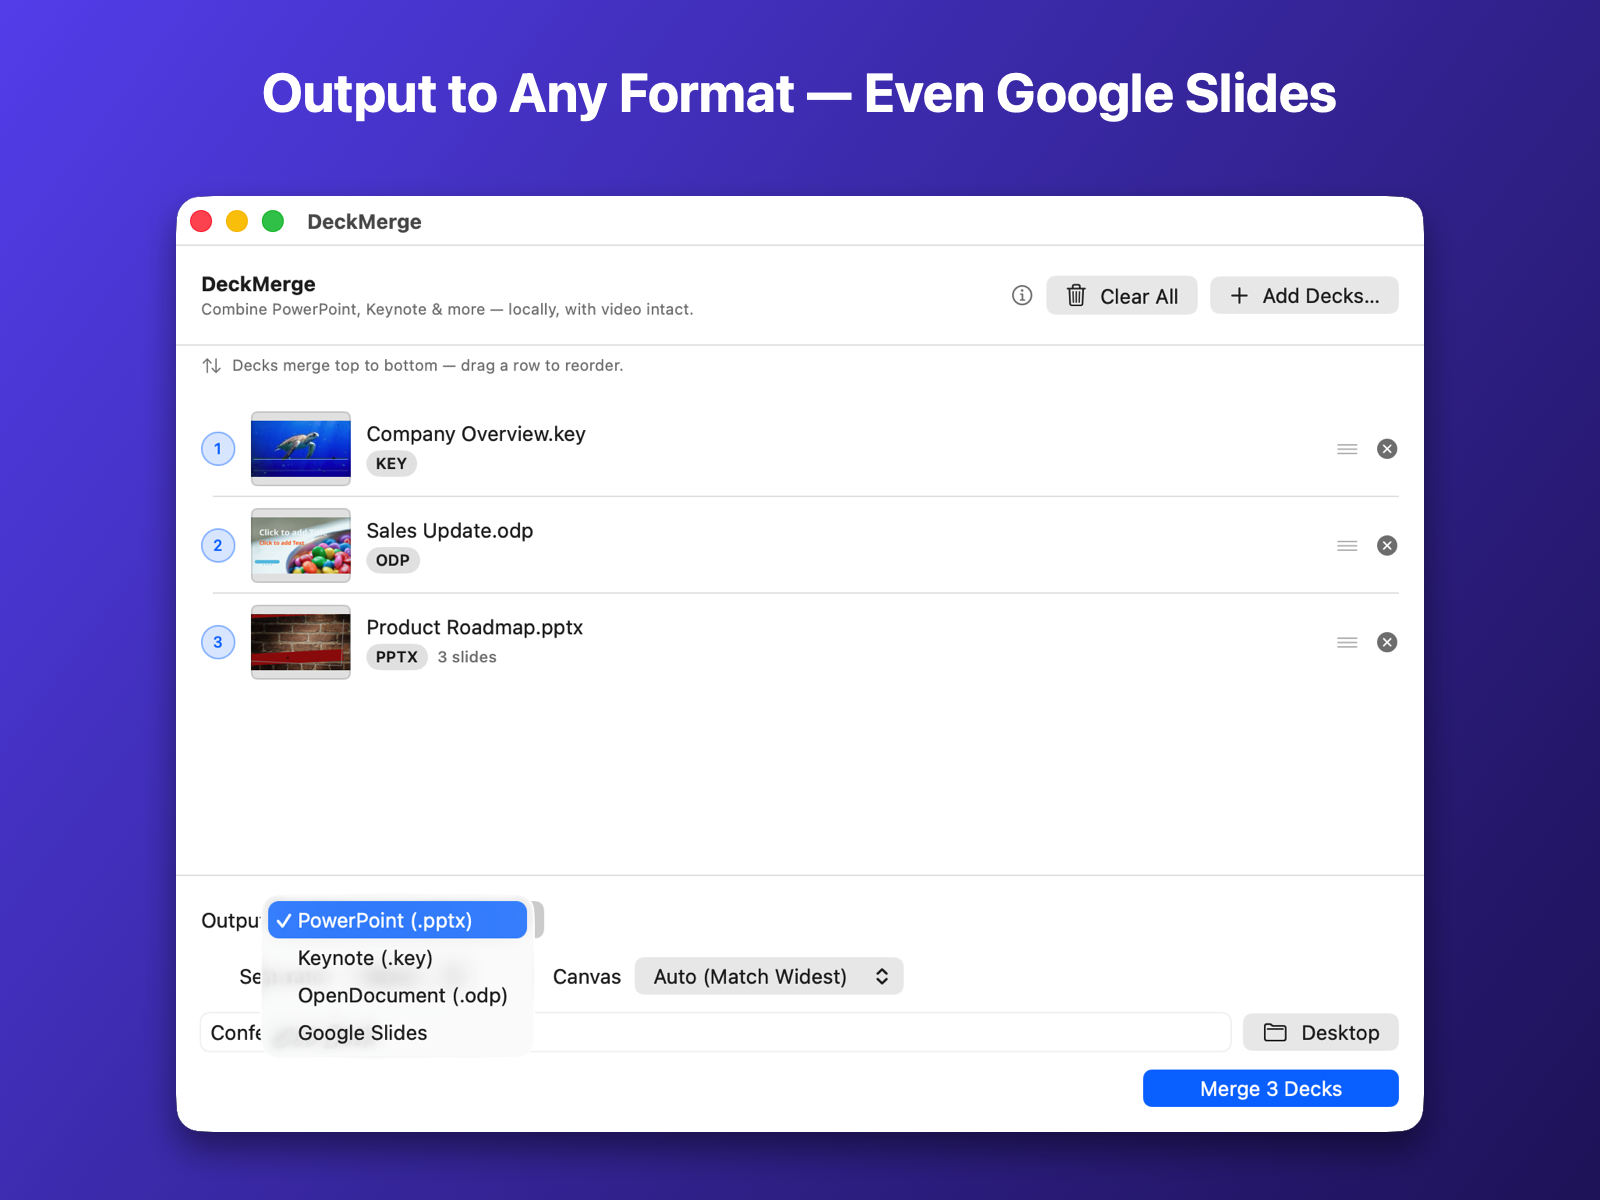
Task: Select the Company Overview turtle thumbnail
Action: tap(300, 449)
